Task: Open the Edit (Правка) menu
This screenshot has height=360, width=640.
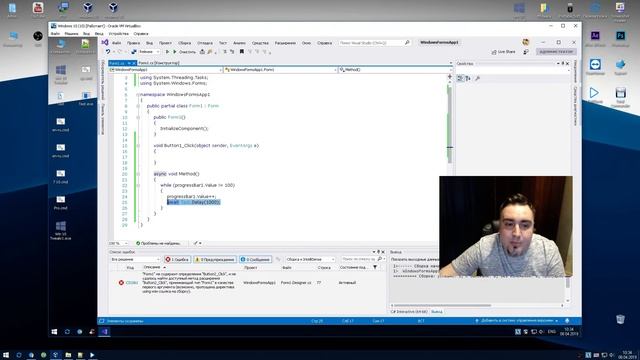Action: (133, 43)
